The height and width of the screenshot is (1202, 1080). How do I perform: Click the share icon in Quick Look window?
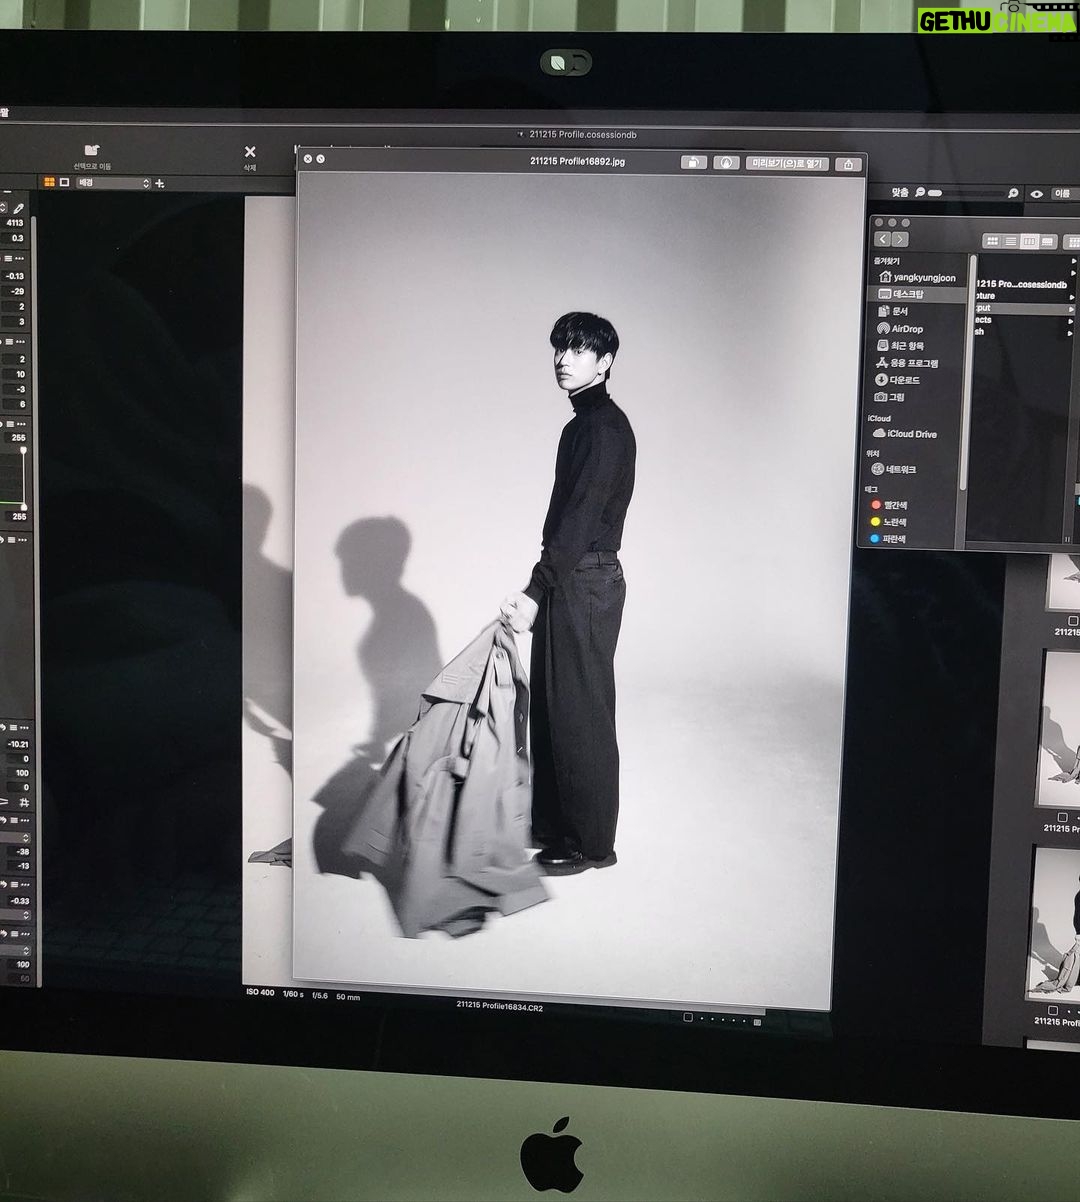pyautogui.click(x=848, y=164)
